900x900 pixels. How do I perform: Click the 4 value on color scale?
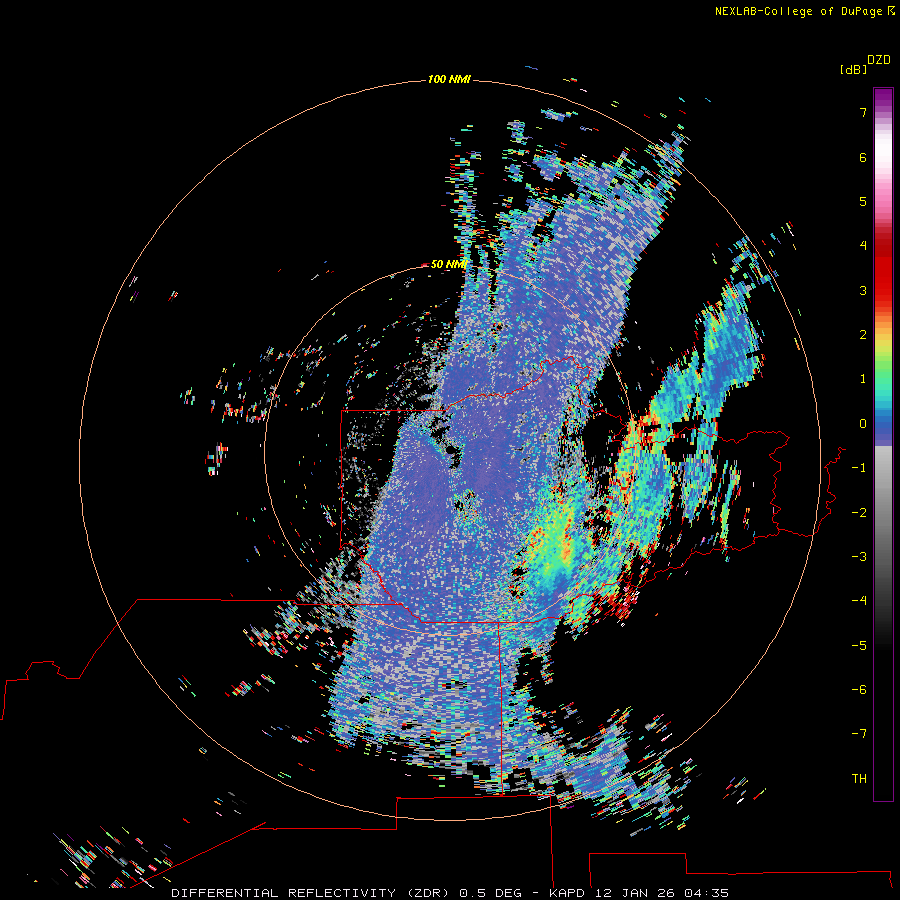(x=863, y=246)
